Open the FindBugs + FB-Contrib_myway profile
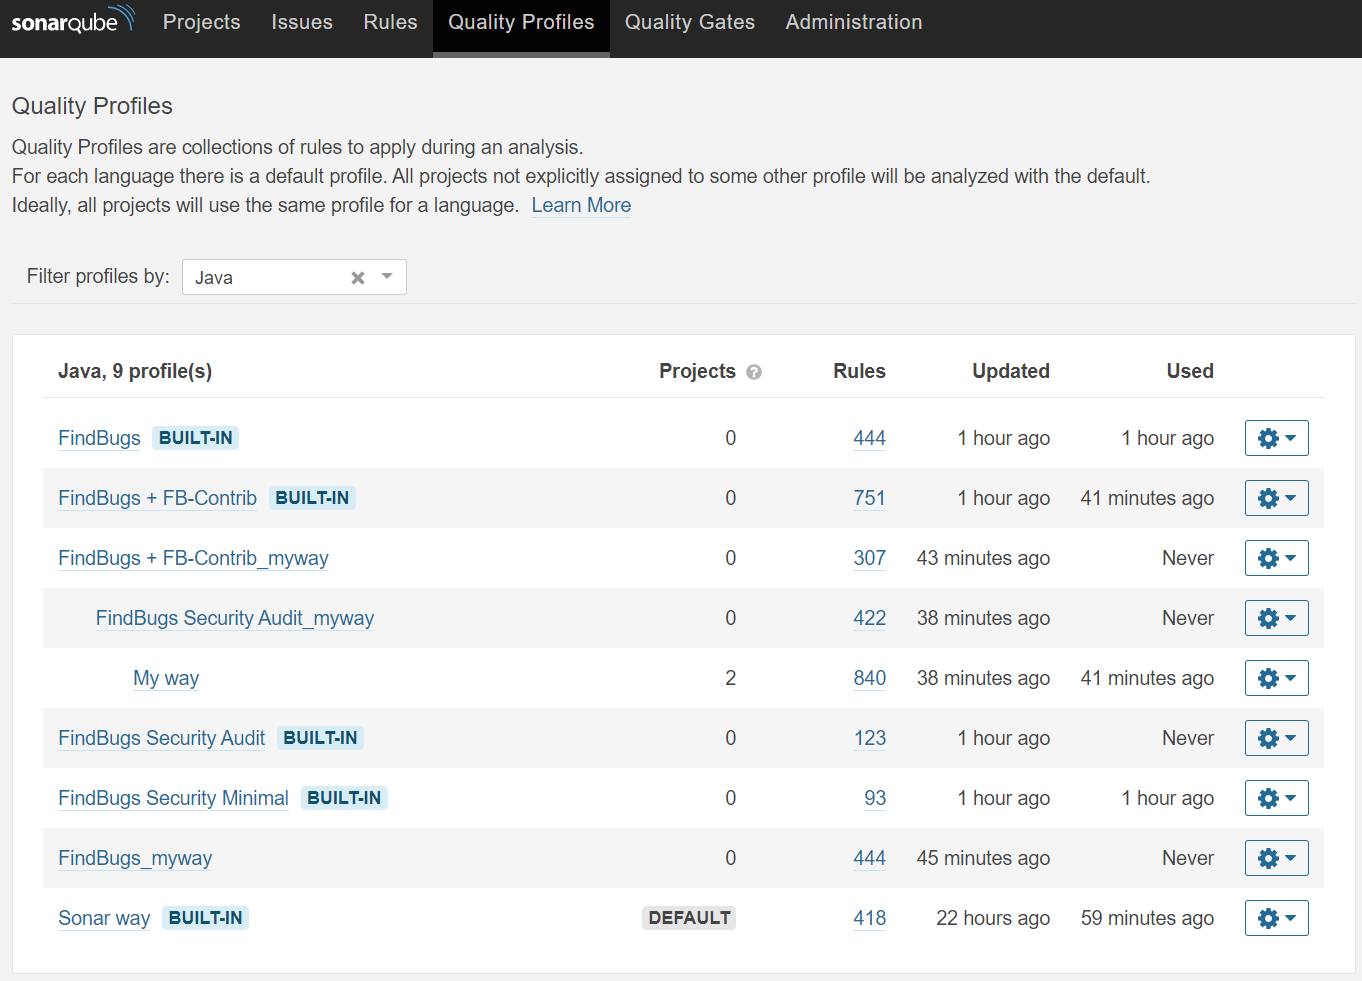1362x981 pixels. 193,558
